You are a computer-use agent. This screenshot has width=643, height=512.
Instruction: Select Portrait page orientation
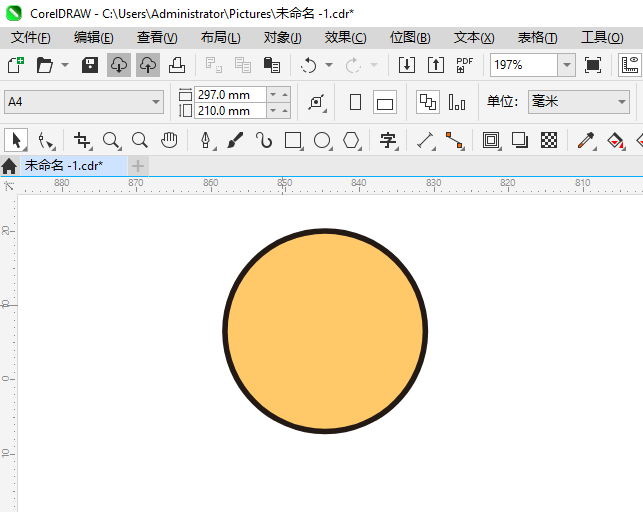click(356, 102)
